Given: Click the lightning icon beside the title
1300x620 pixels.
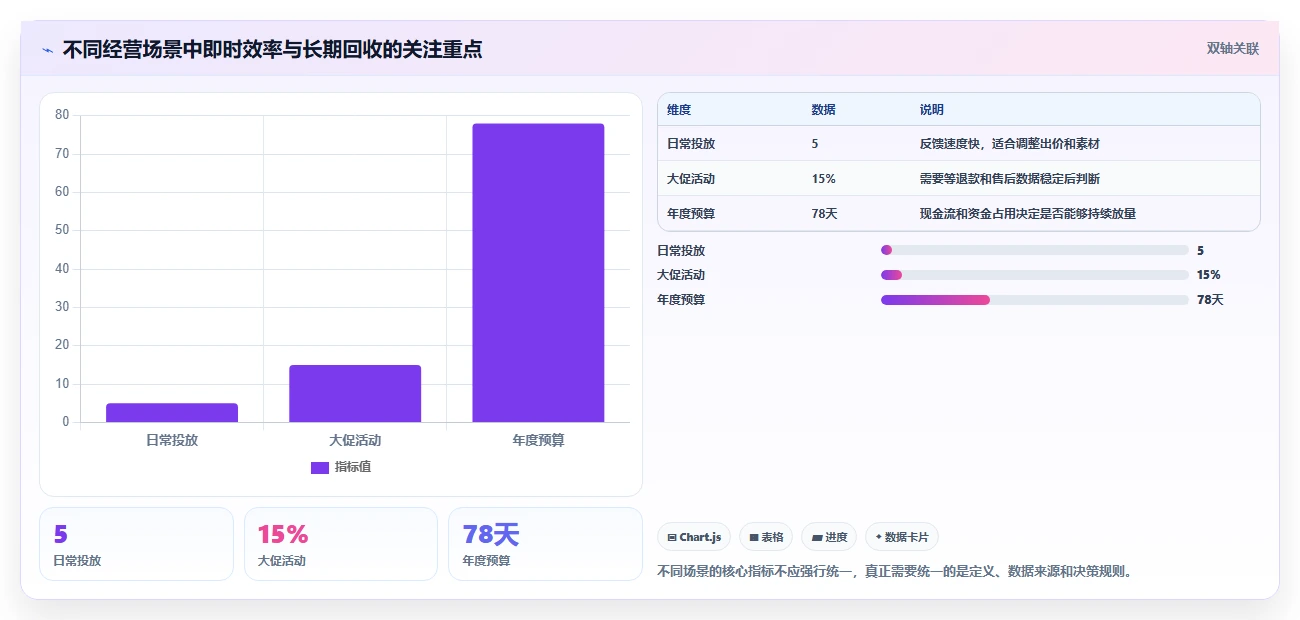Looking at the screenshot, I should tap(48, 50).
